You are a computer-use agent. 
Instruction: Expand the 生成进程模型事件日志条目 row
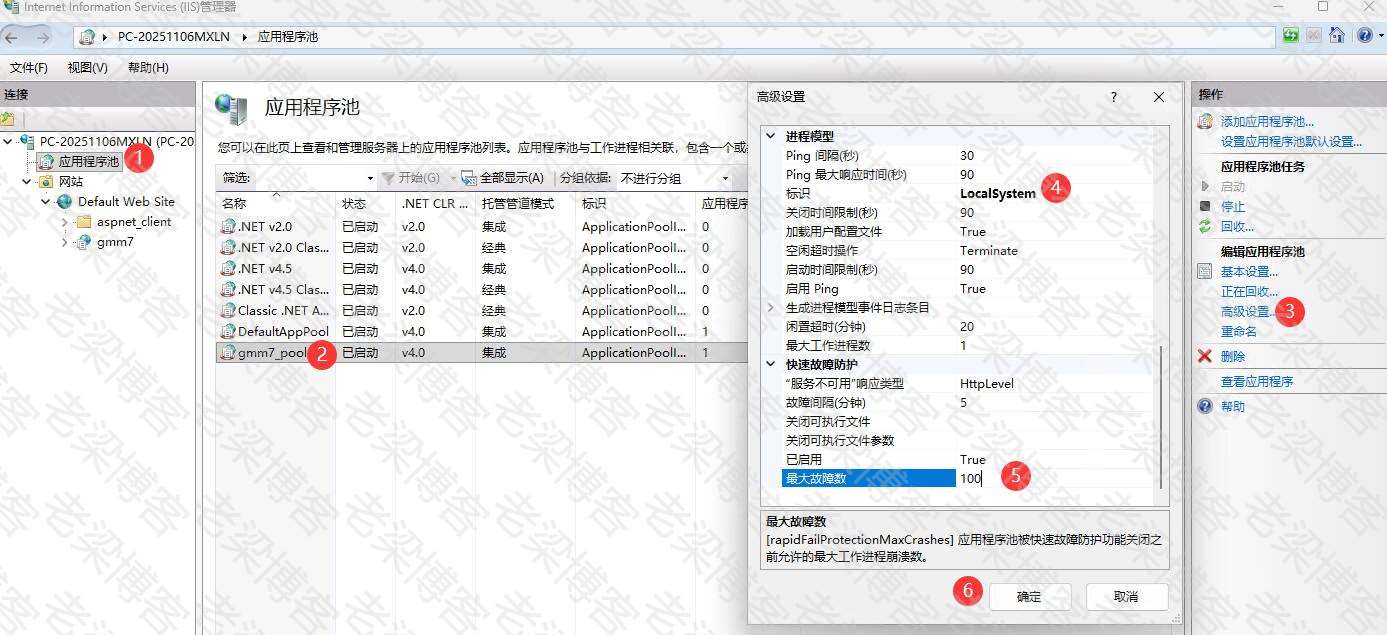pyautogui.click(x=771, y=307)
